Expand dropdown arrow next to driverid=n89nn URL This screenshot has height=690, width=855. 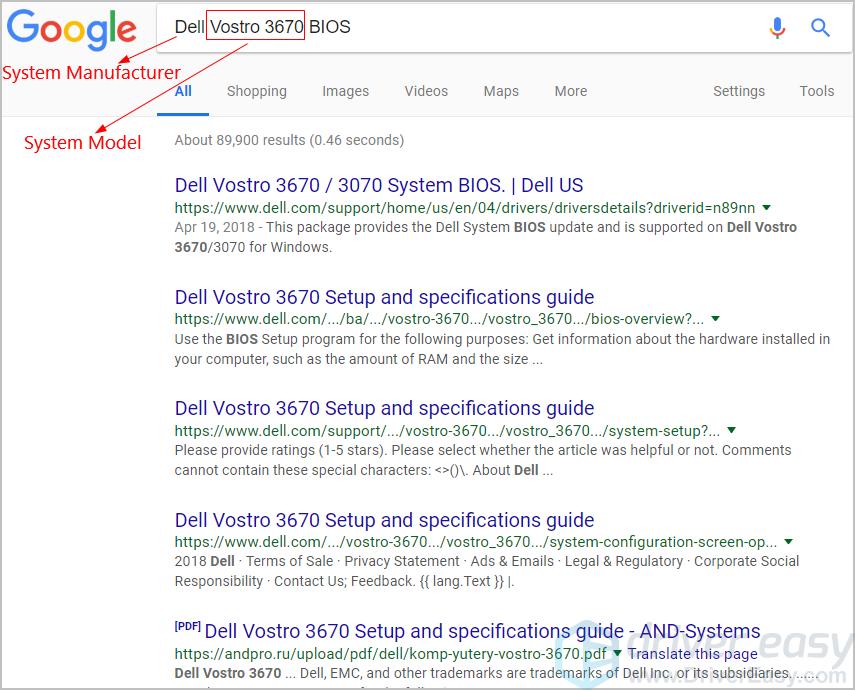pos(767,208)
